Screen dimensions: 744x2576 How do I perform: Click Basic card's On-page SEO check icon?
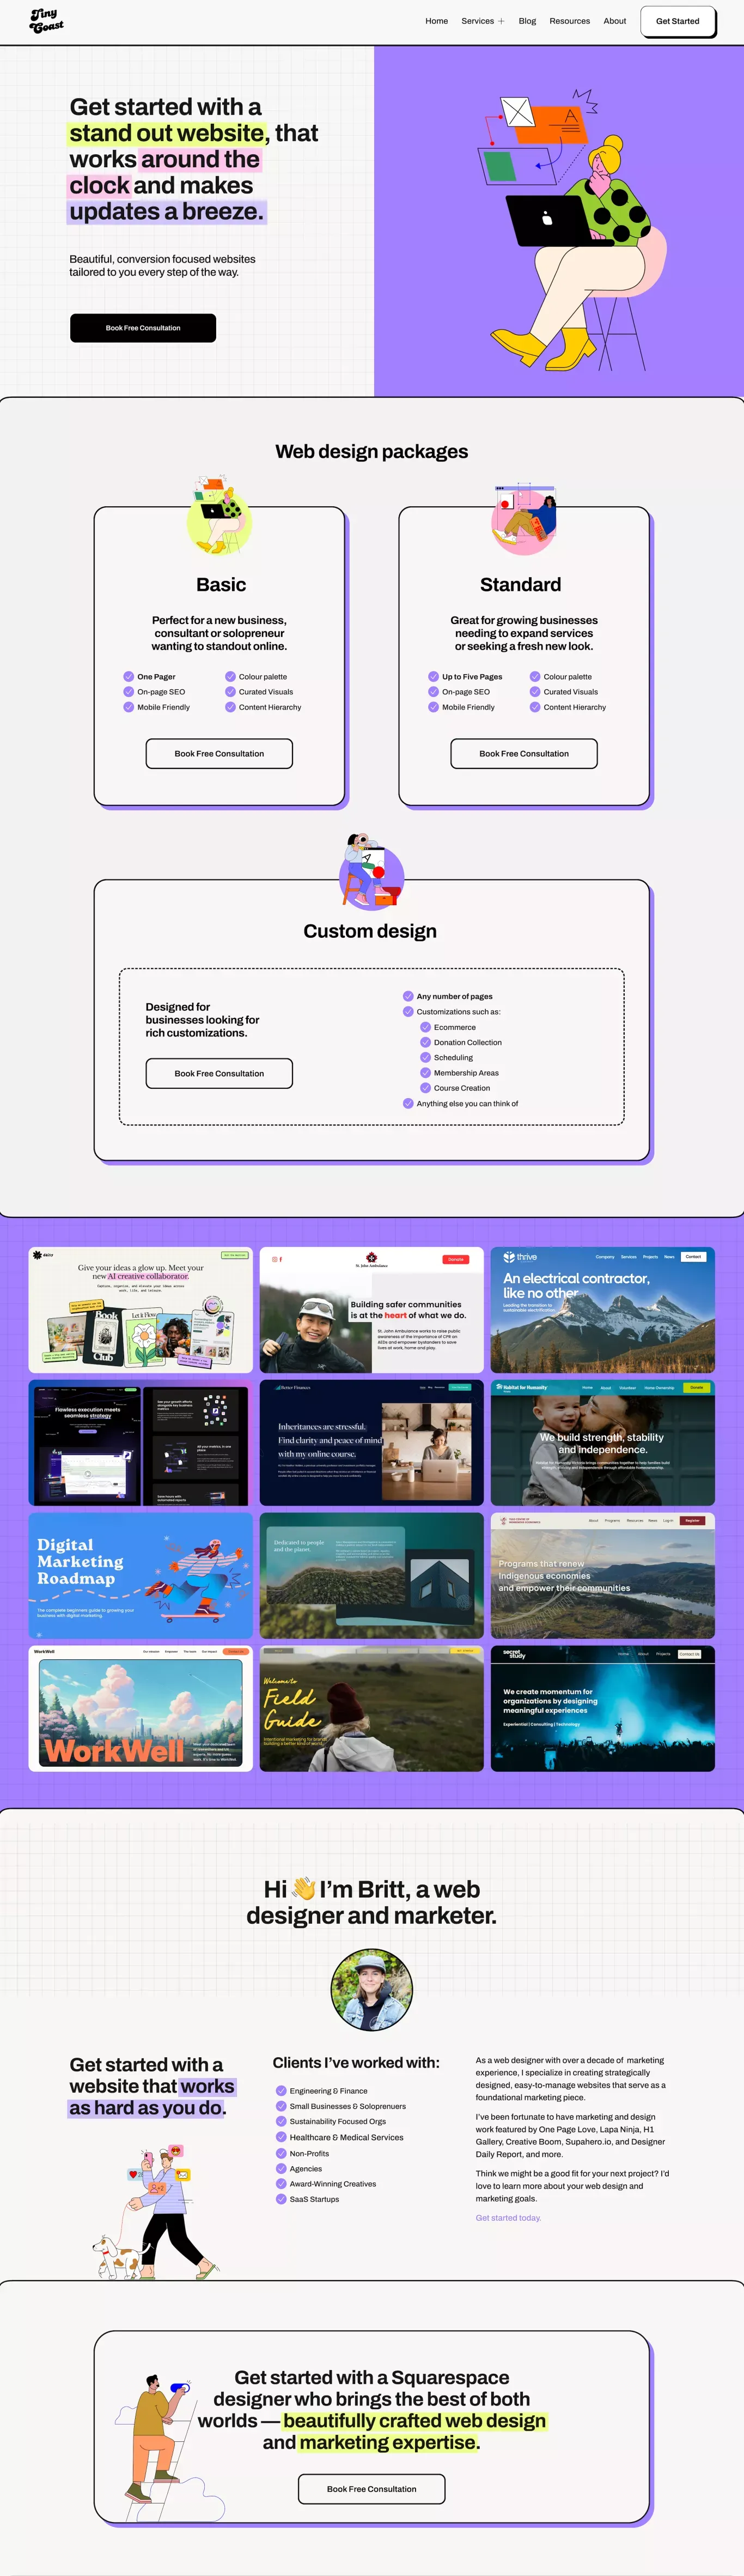[x=128, y=691]
